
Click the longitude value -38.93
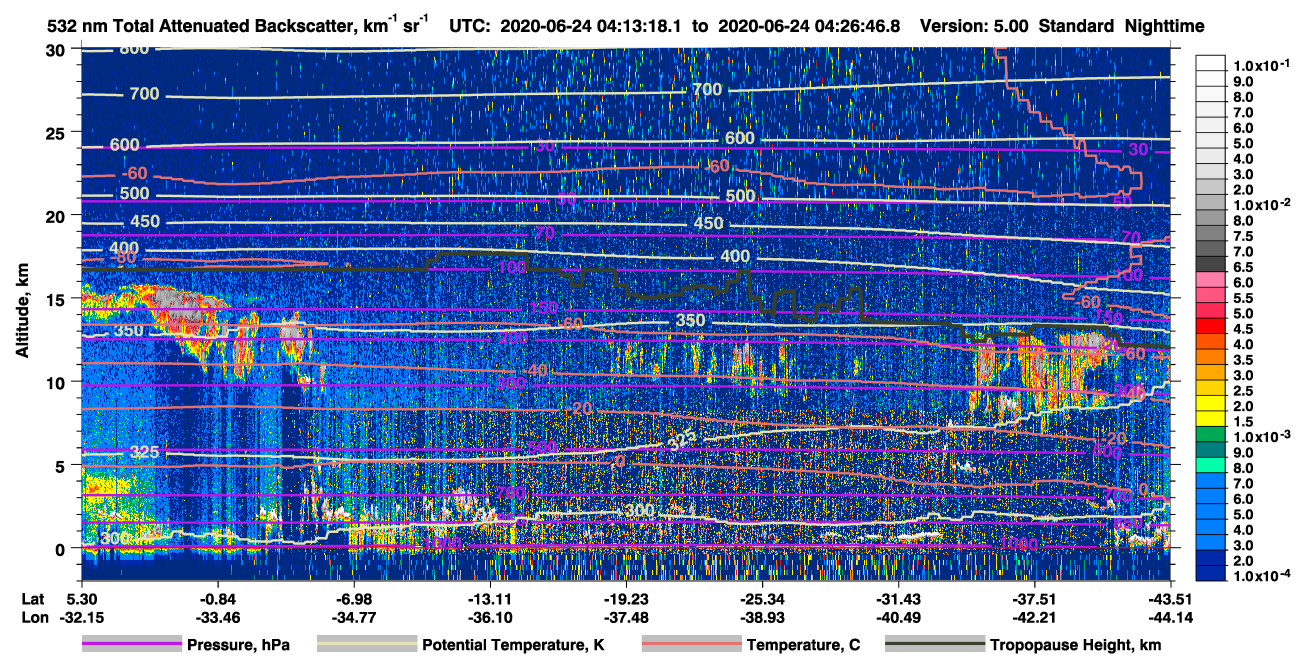[762, 617]
